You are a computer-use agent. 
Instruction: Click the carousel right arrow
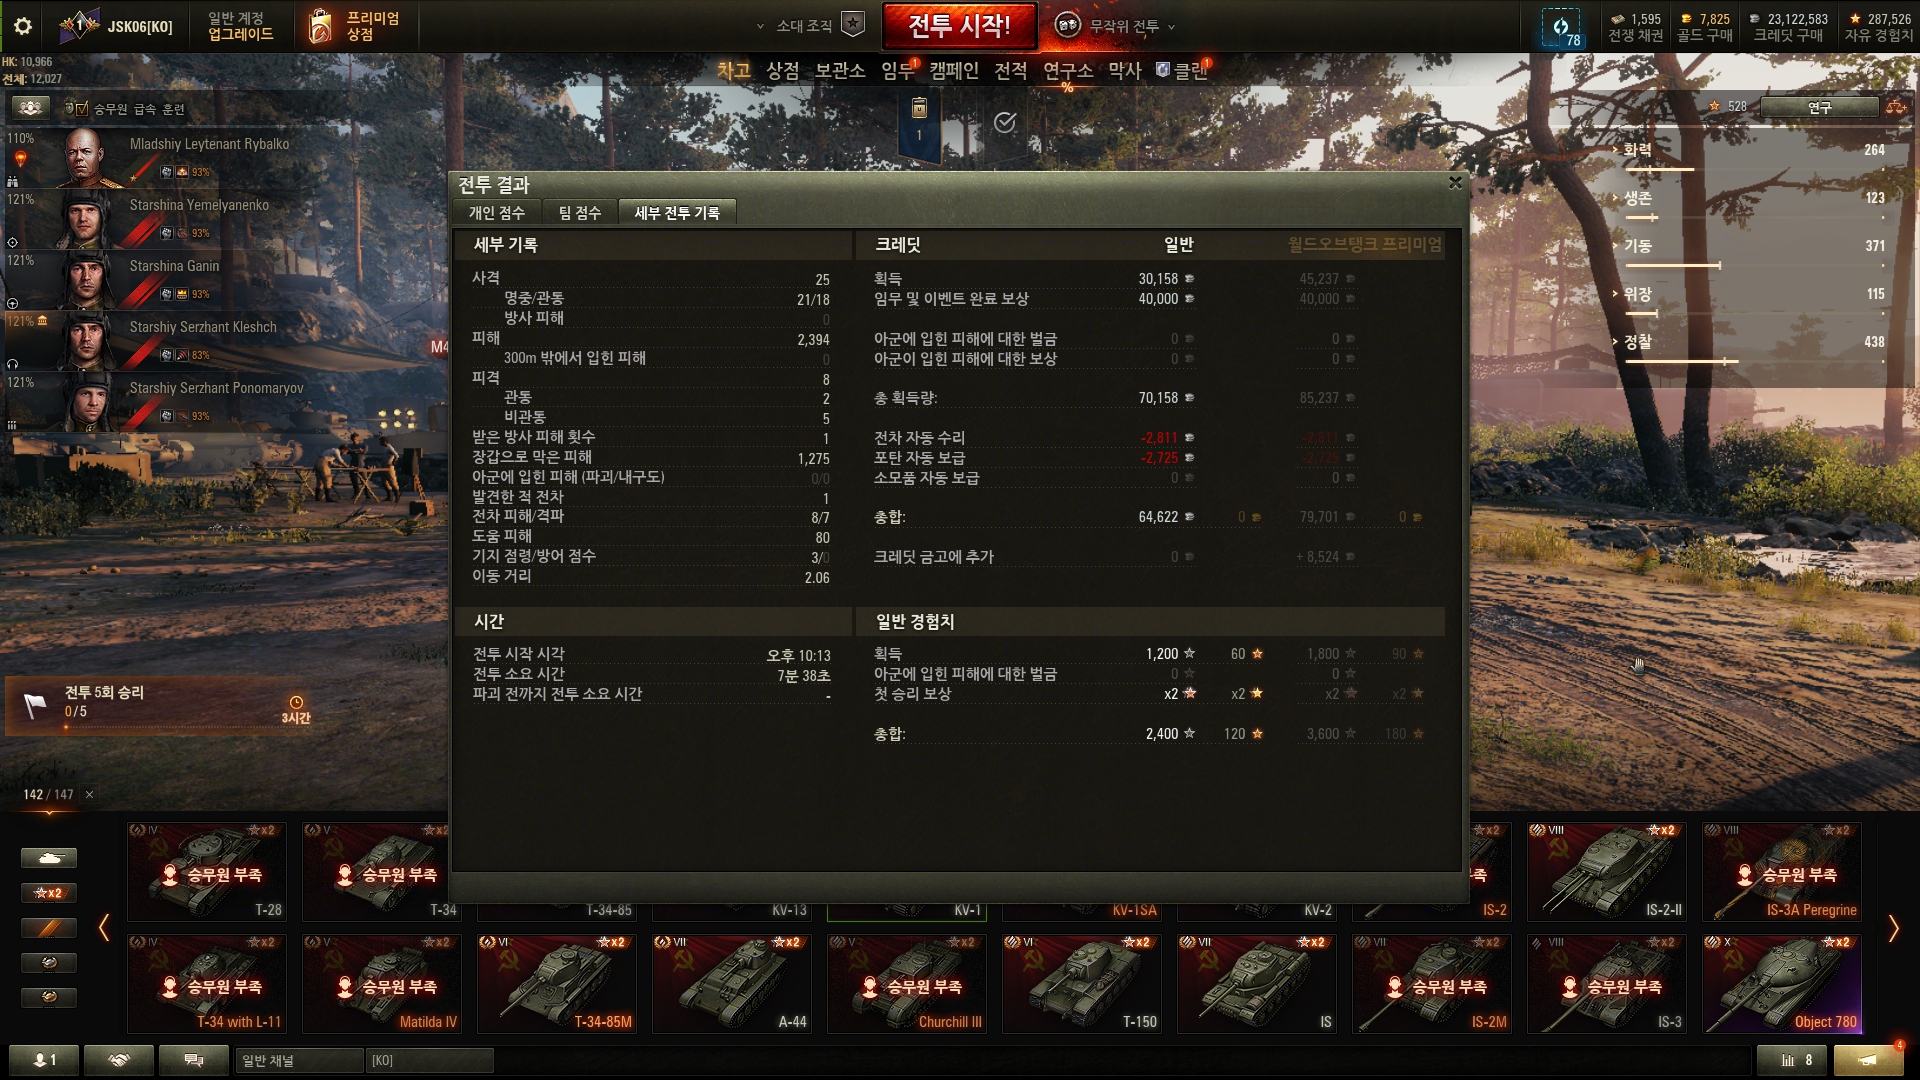[1893, 929]
